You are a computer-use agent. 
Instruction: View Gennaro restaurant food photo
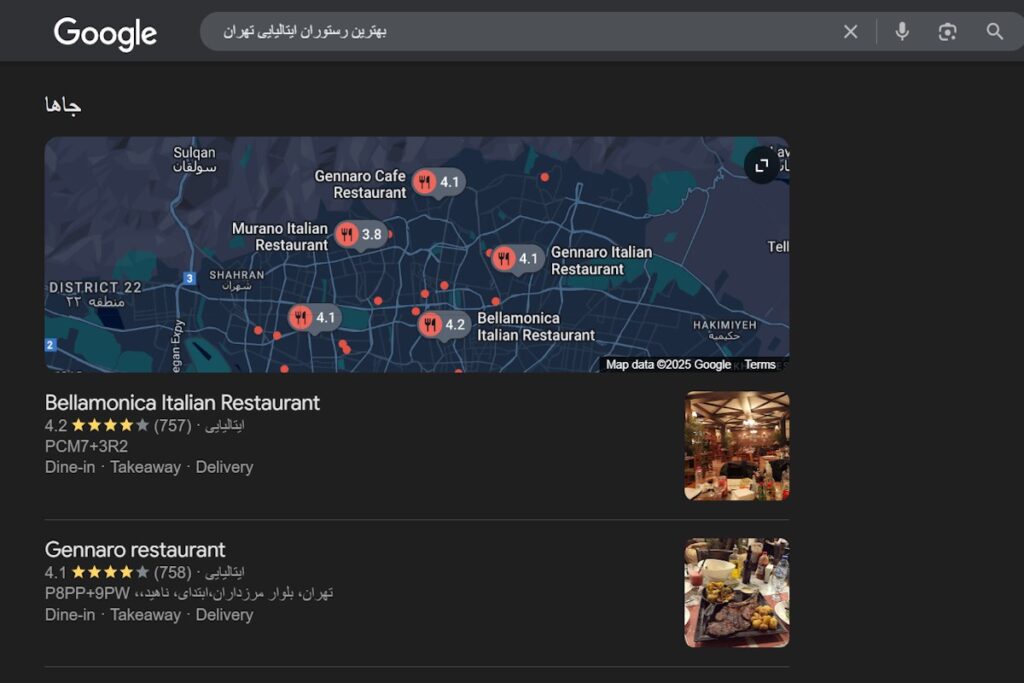coord(736,593)
